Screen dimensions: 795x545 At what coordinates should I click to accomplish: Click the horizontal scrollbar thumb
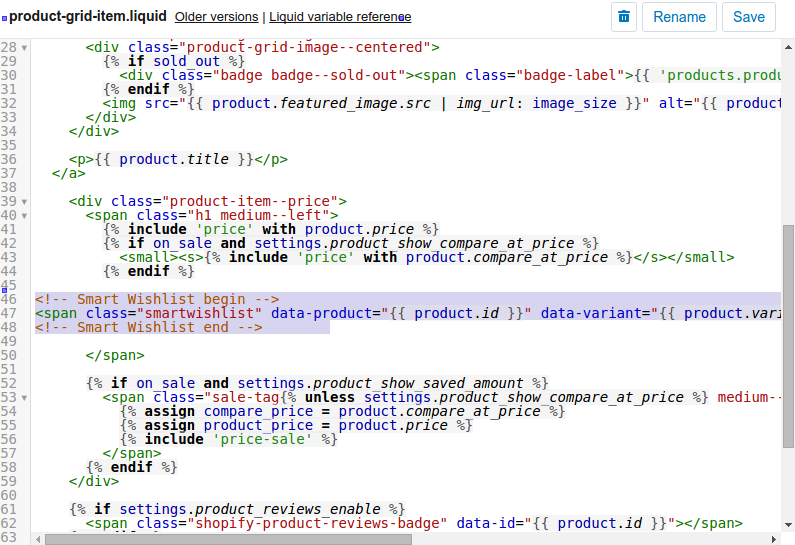pos(228,539)
